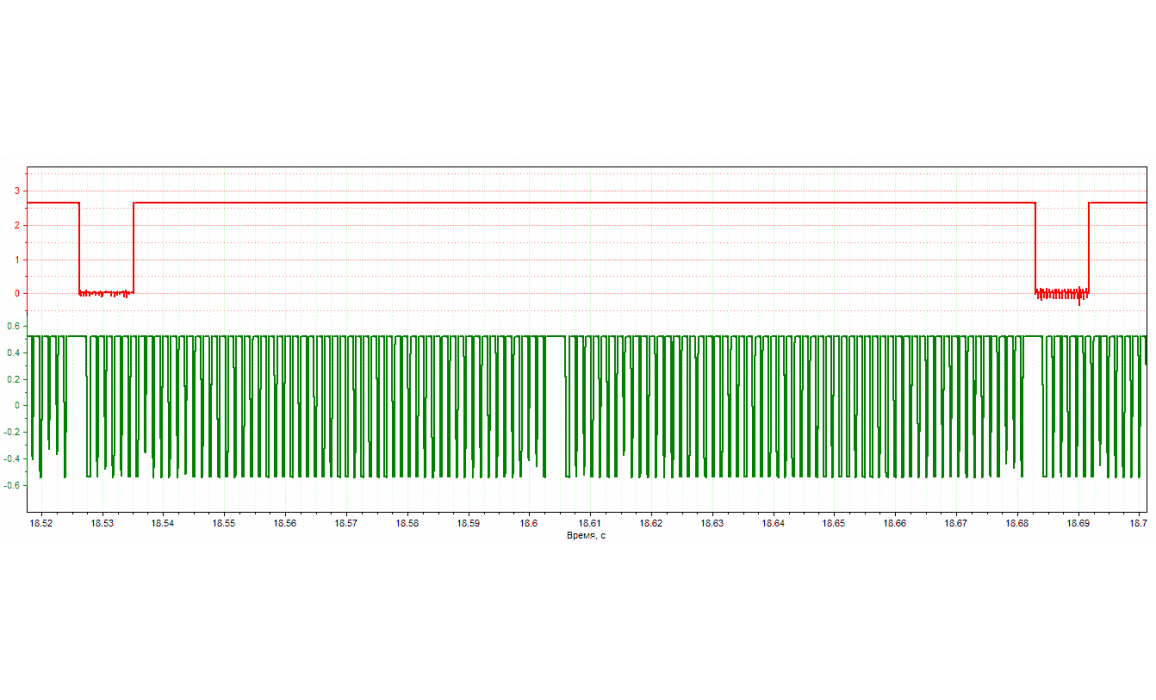
Task: Click the 18.52 time axis label
Action: [41, 523]
